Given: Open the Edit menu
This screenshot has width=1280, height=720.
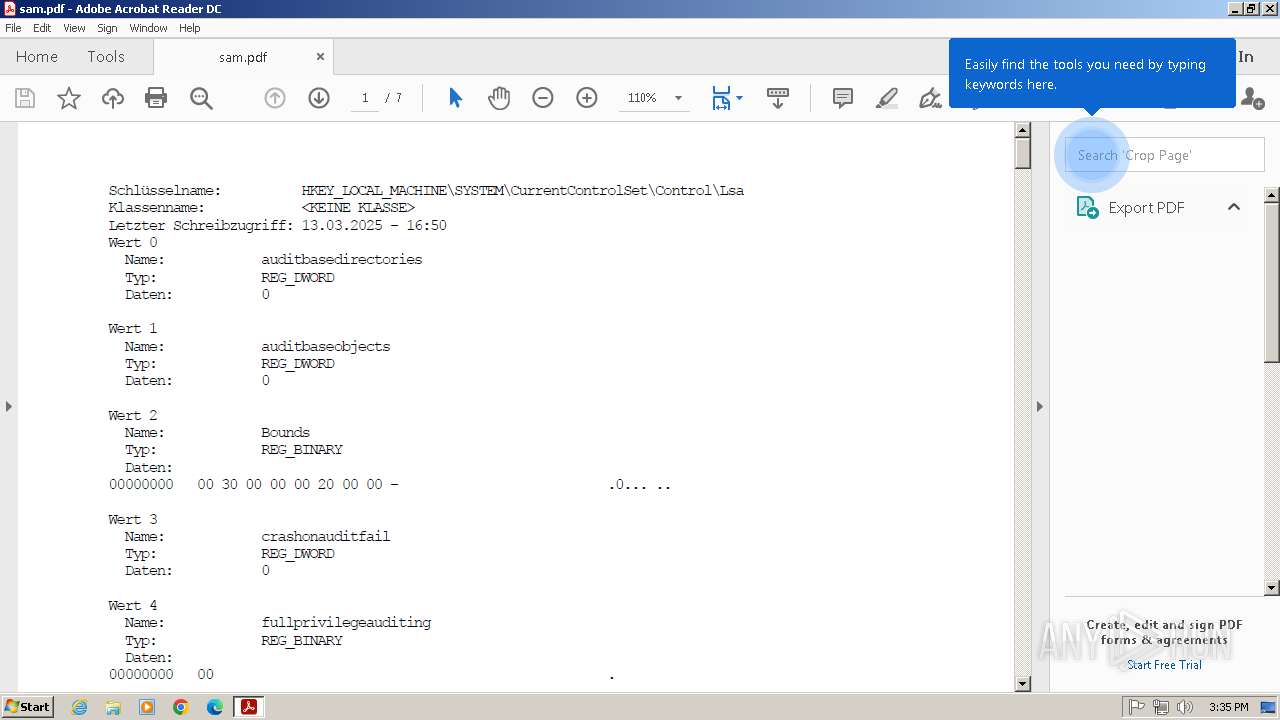Looking at the screenshot, I should [x=42, y=28].
